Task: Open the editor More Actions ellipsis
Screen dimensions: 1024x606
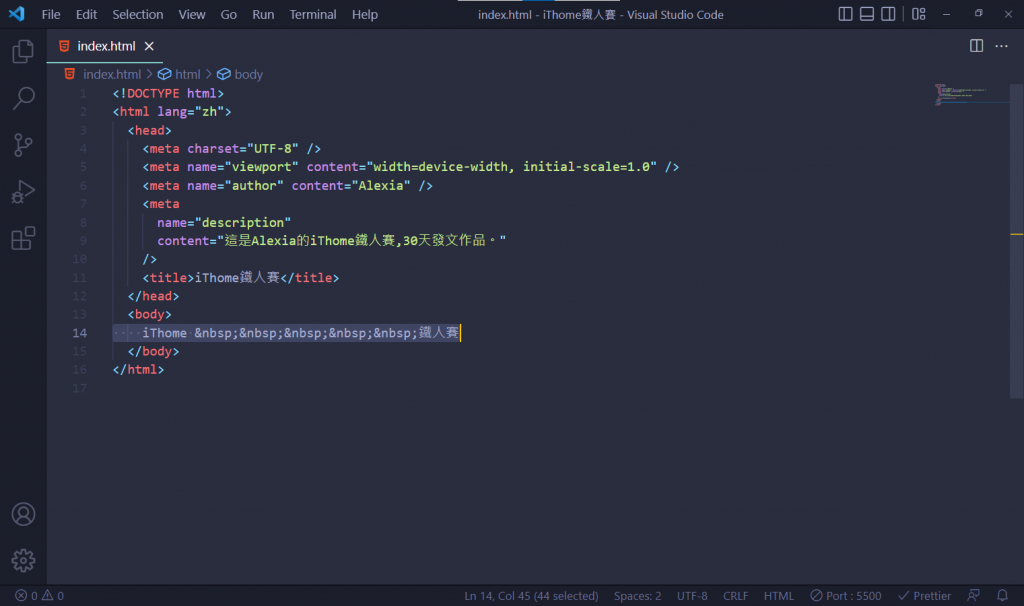Action: tap(1001, 46)
